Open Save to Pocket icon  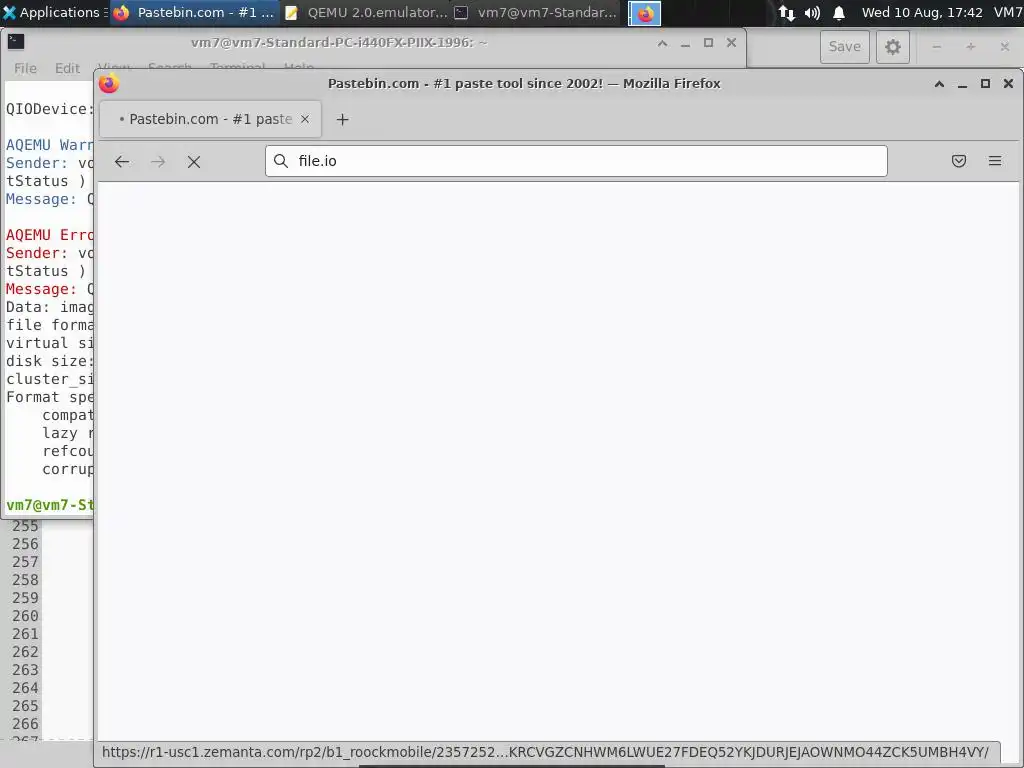[x=959, y=161]
